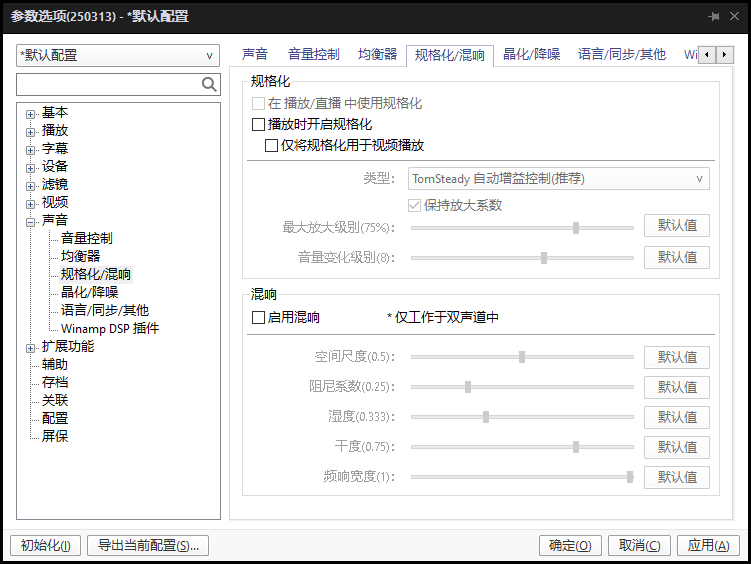Select 规格化/混响 in the tree

pyautogui.click(x=96, y=274)
